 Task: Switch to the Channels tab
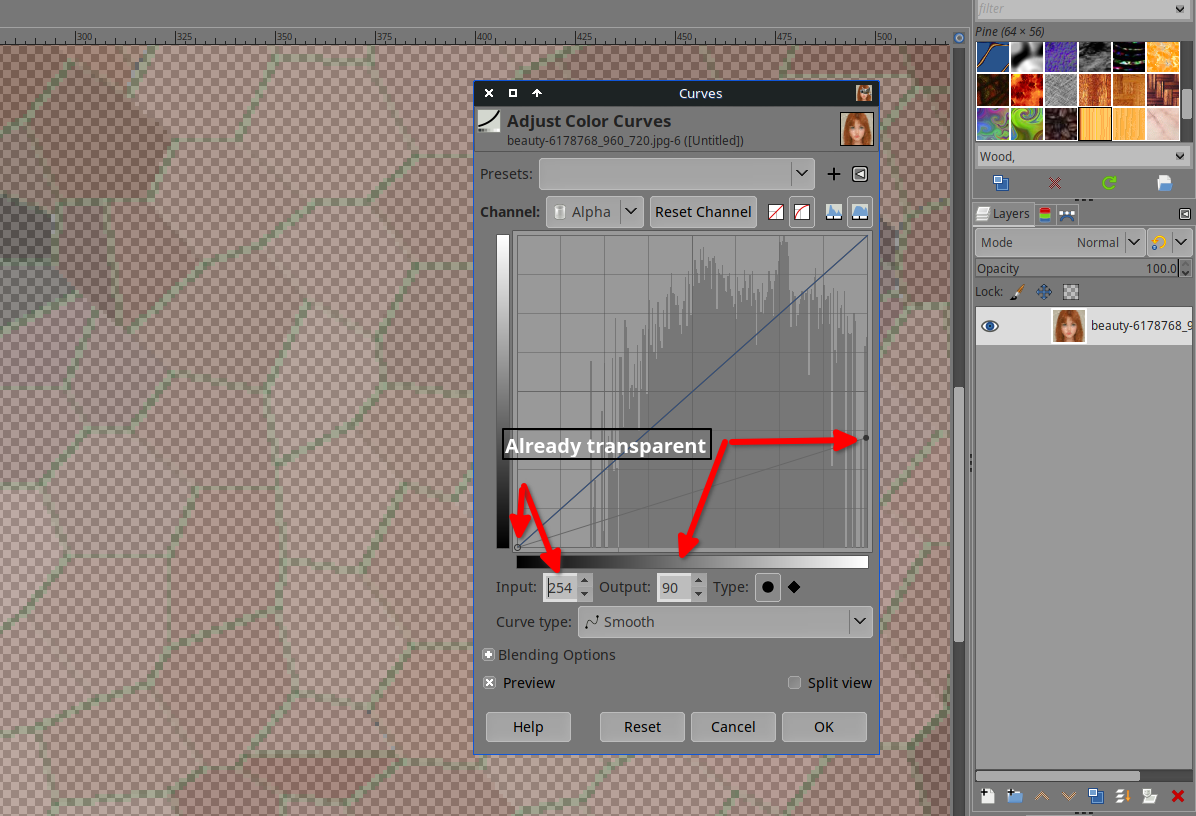1045,214
